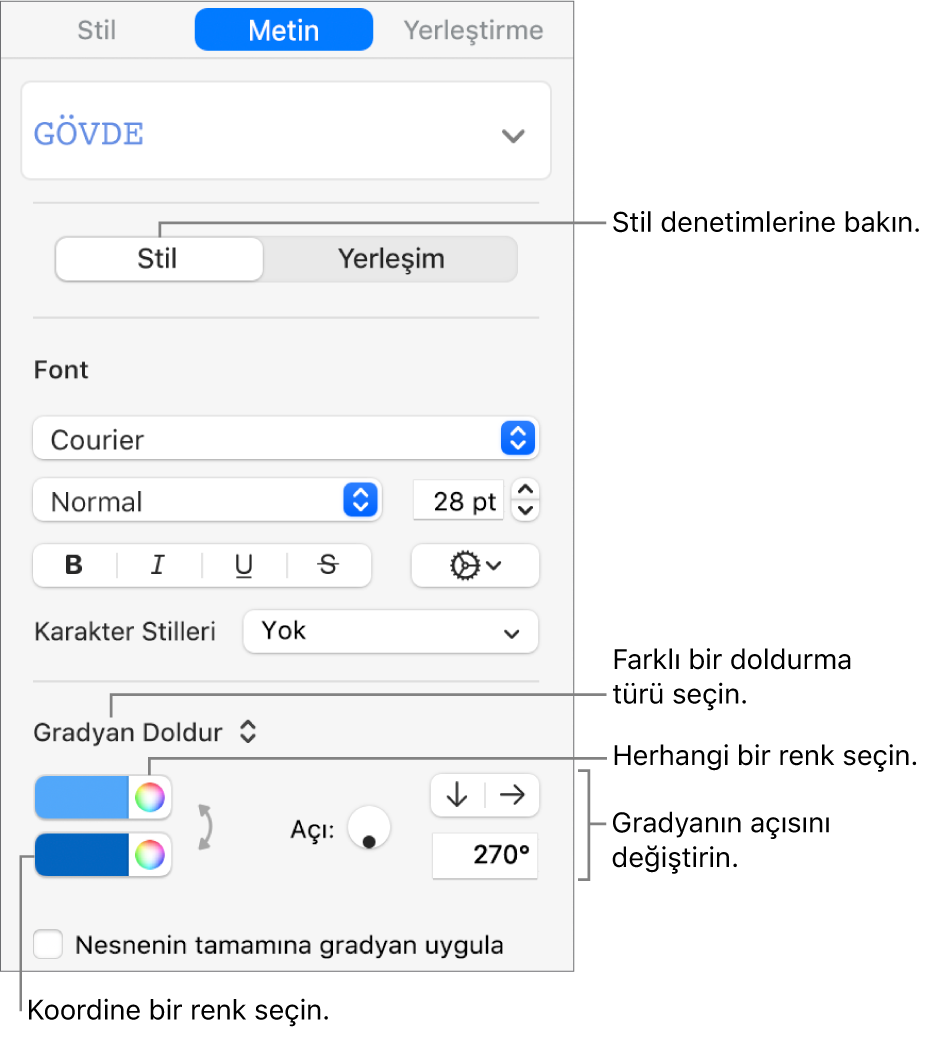Image resolution: width=936 pixels, height=1037 pixels.
Task: Click the 270° angle field
Action: 485,855
